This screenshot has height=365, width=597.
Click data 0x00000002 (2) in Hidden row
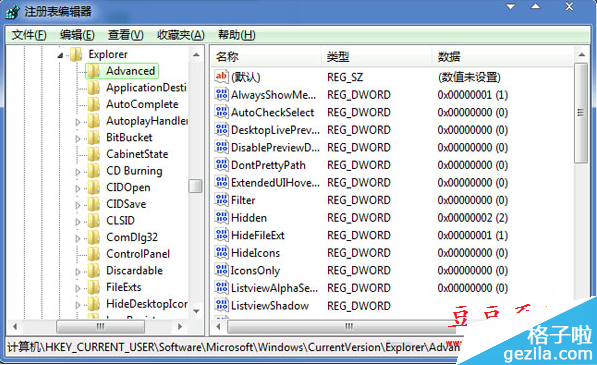[x=472, y=218]
